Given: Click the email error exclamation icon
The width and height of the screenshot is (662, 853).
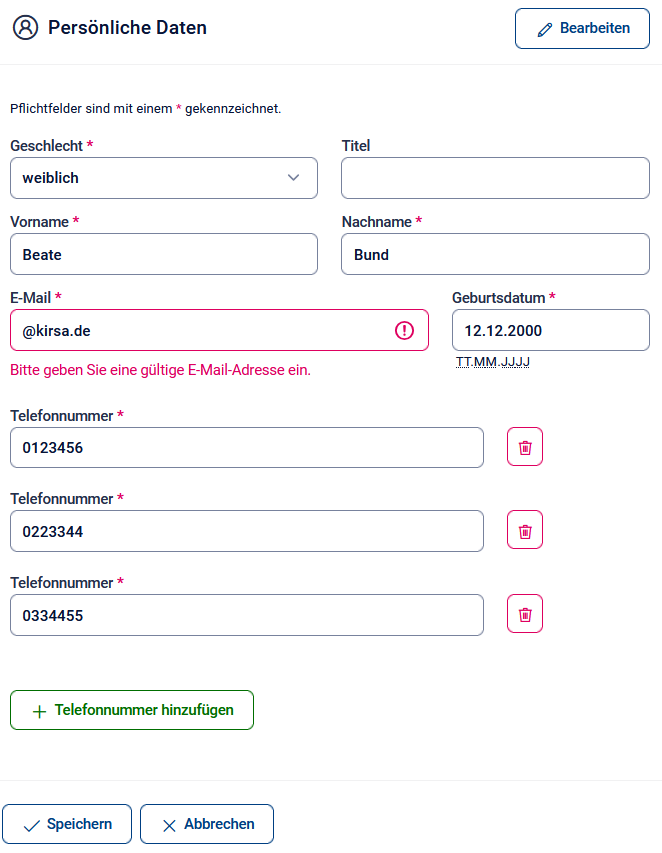Looking at the screenshot, I should coord(404,330).
